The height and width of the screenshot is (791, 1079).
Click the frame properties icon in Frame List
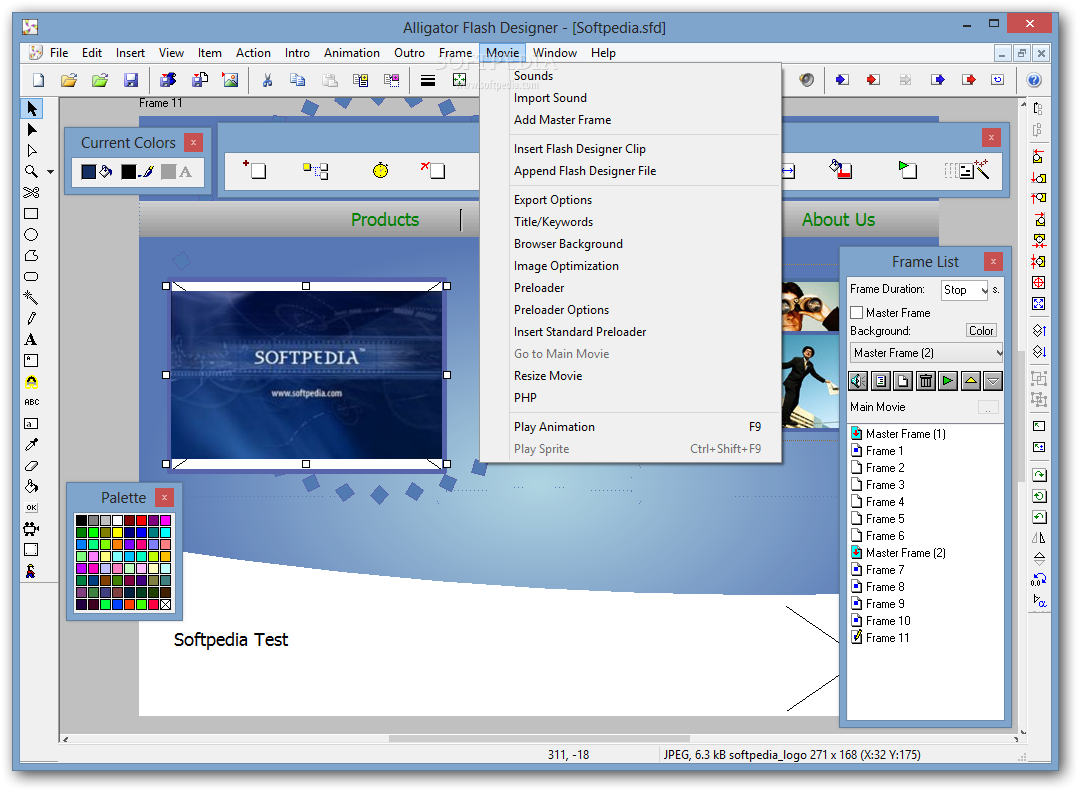point(881,381)
